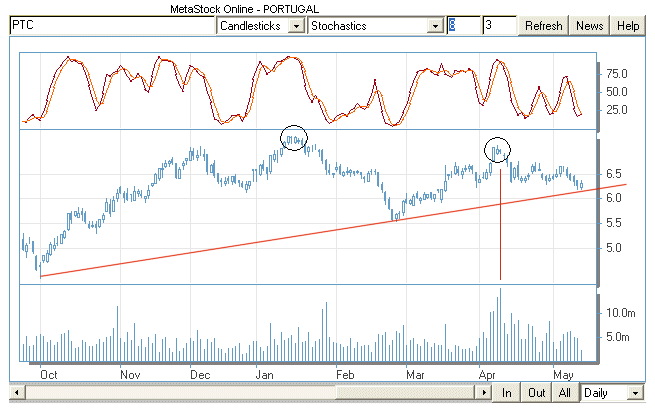Viewport: 655px width, 411px height.
Task: Click the 6.0 price scale label
Action: (x=614, y=198)
